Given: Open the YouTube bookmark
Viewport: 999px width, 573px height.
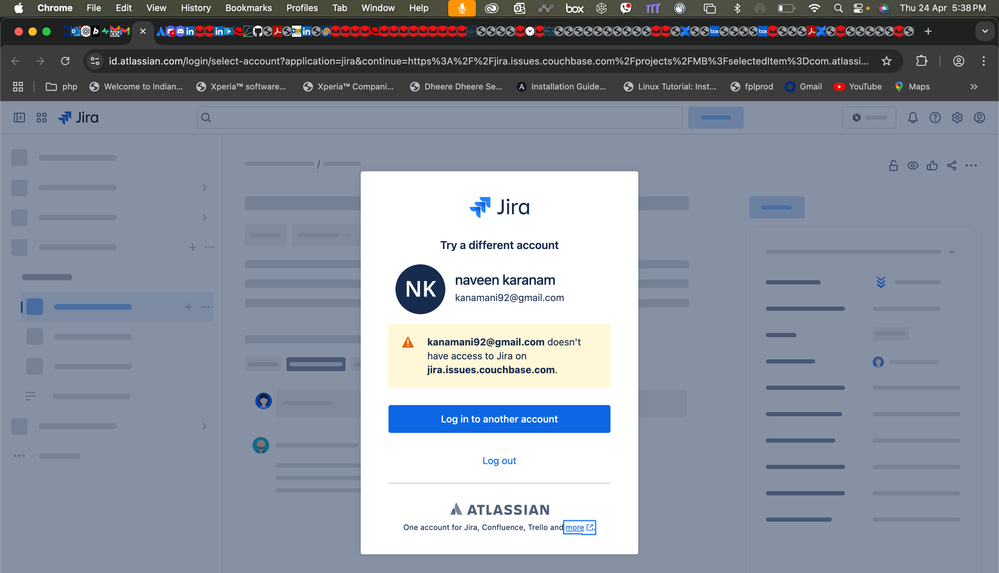Looking at the screenshot, I should tap(858, 87).
